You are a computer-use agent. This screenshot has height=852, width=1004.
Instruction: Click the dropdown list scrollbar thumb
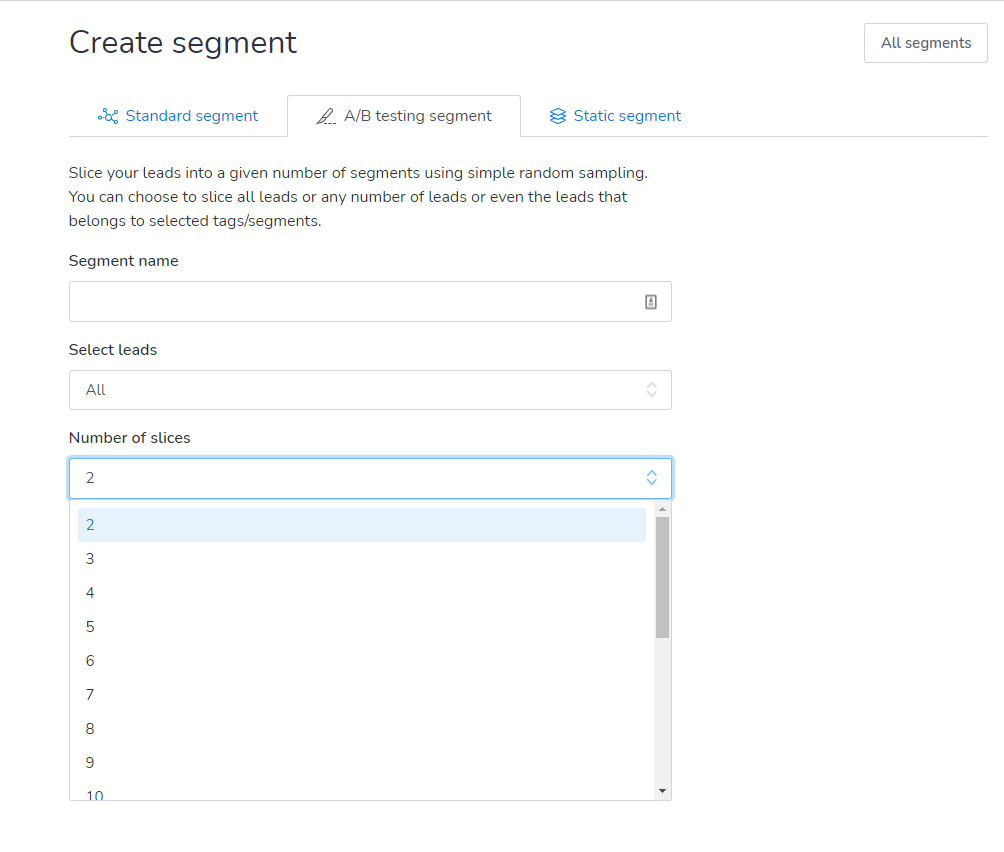[662, 577]
